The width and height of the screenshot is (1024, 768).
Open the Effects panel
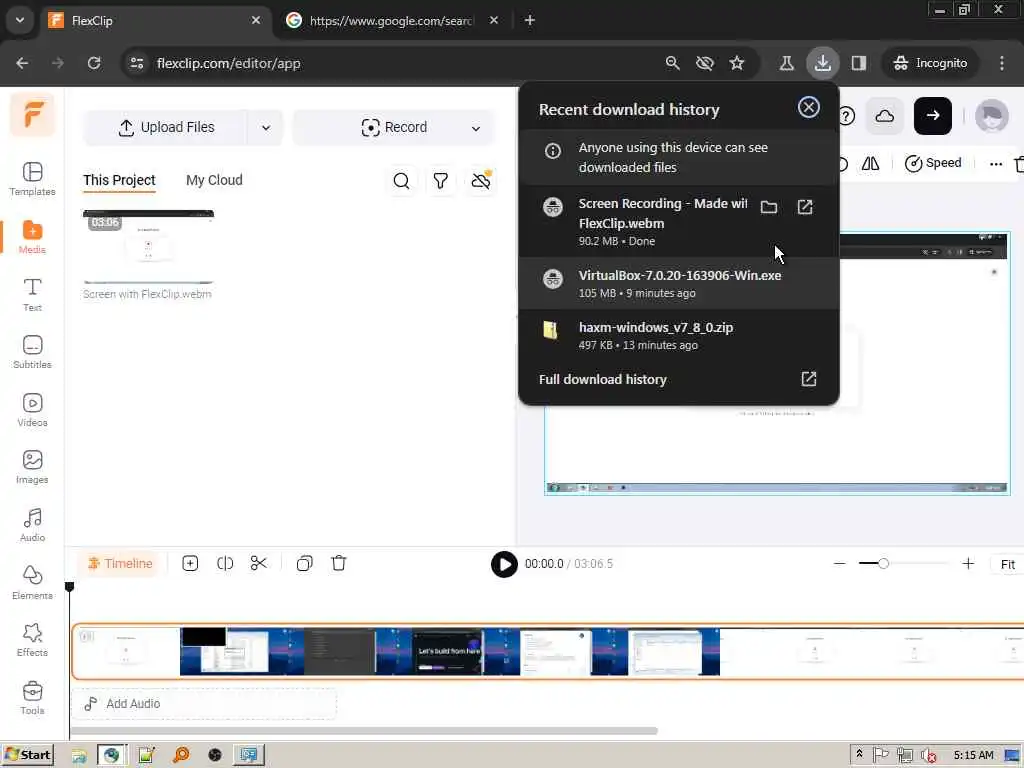point(32,640)
